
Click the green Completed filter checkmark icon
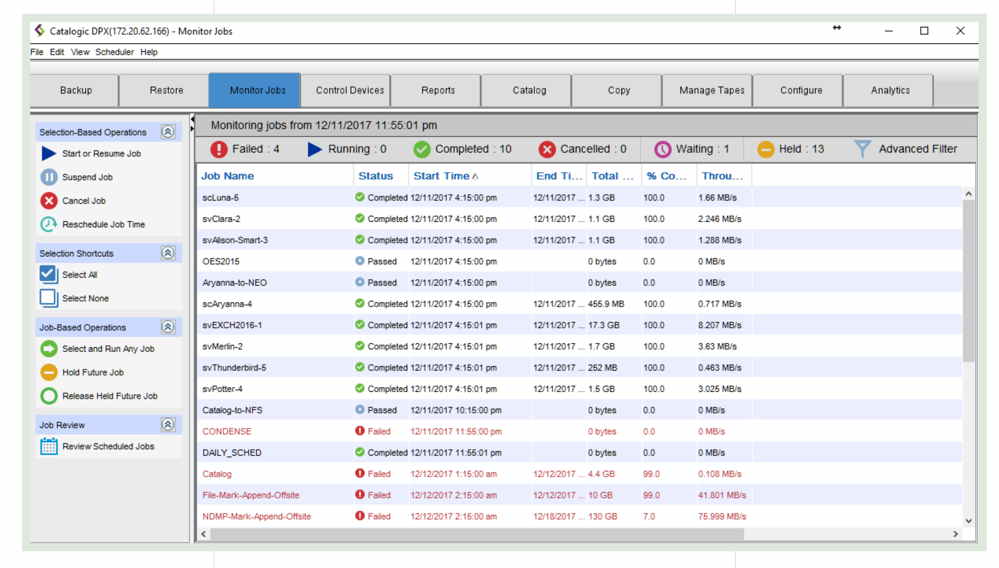coord(421,149)
